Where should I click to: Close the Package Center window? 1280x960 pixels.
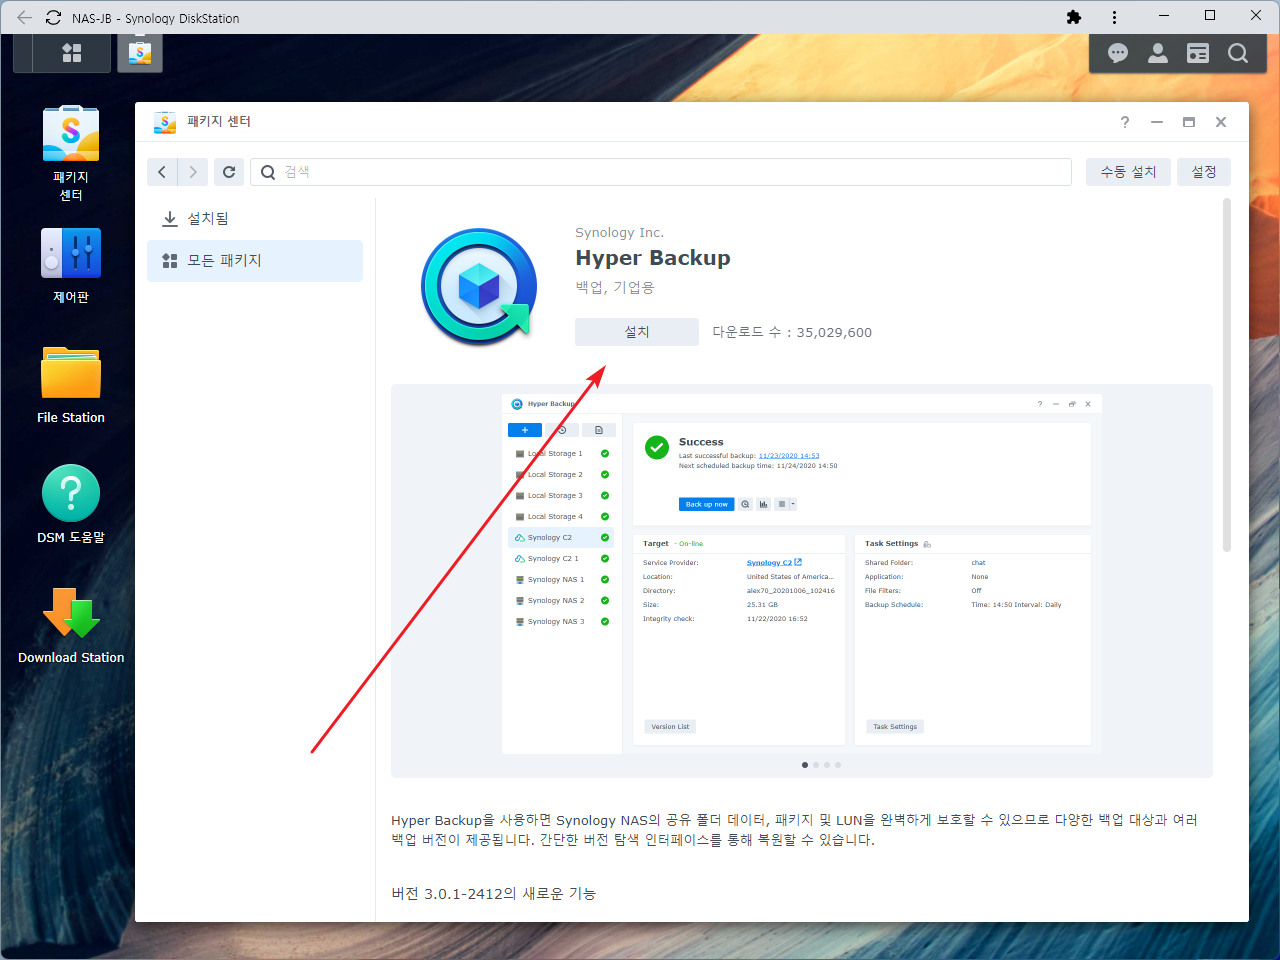pyautogui.click(x=1221, y=122)
